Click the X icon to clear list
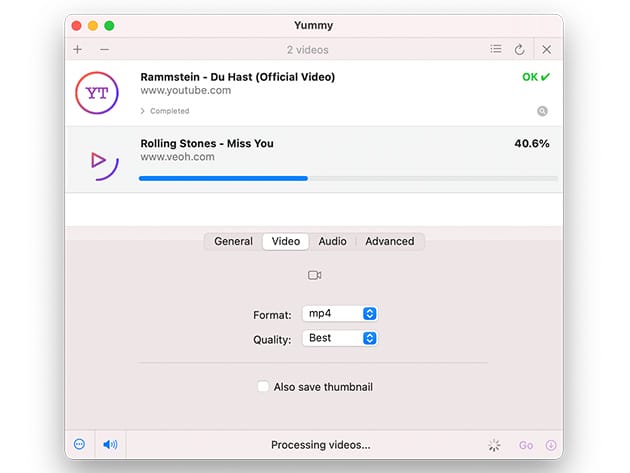Viewport: 630px width, 473px height. point(546,49)
